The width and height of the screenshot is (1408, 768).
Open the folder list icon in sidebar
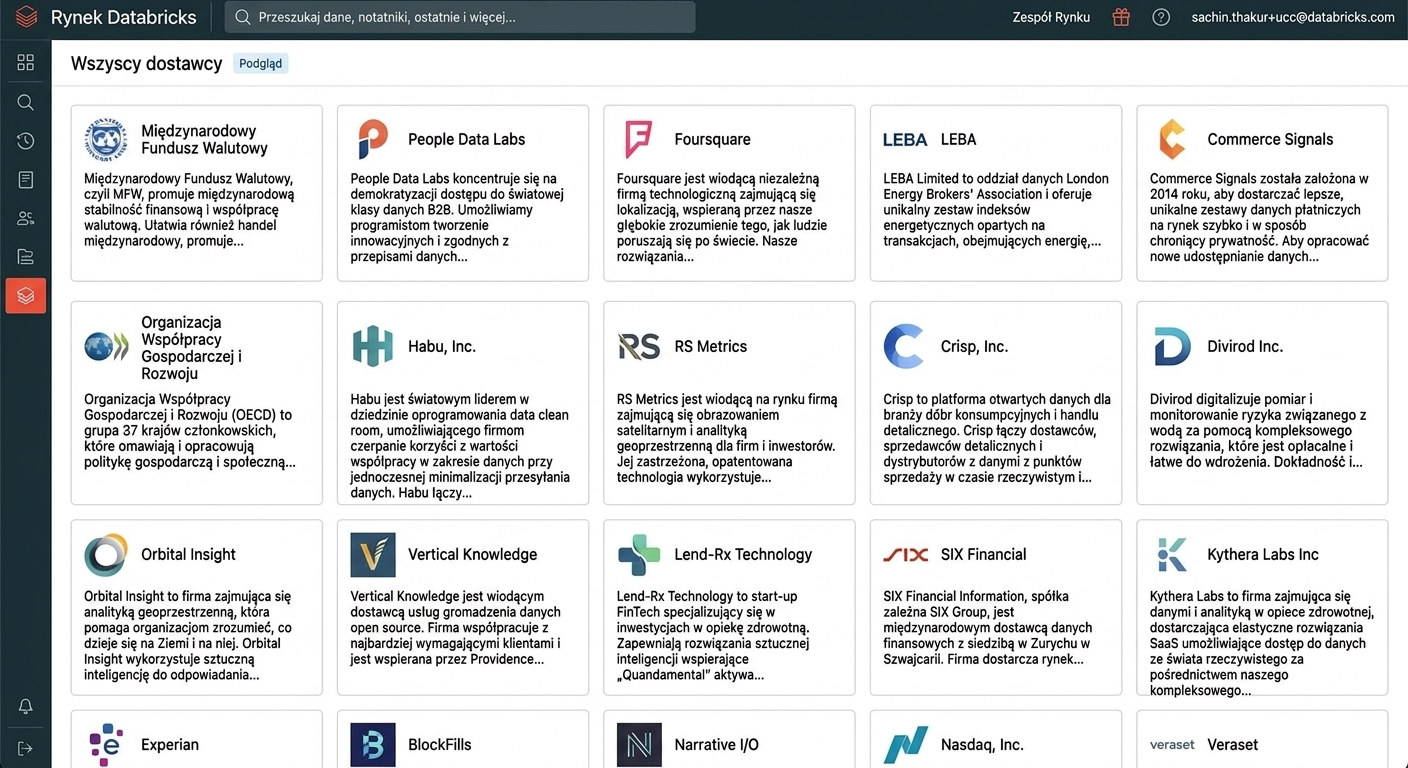(x=26, y=257)
